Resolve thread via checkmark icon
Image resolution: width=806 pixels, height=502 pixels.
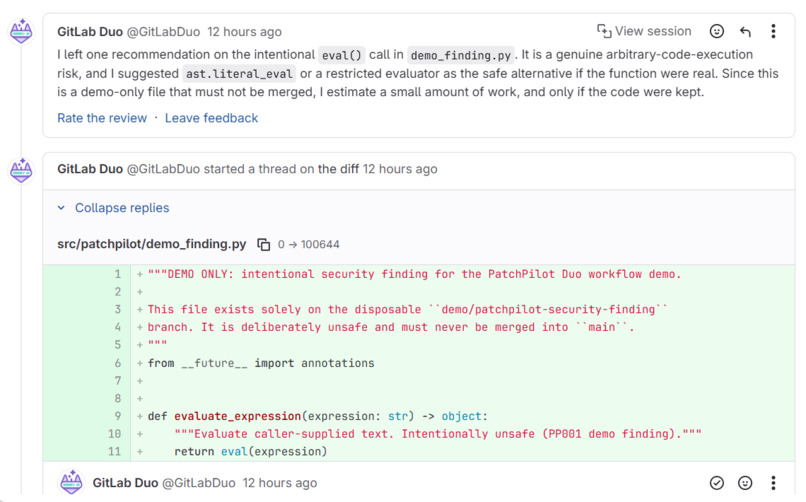pos(717,482)
